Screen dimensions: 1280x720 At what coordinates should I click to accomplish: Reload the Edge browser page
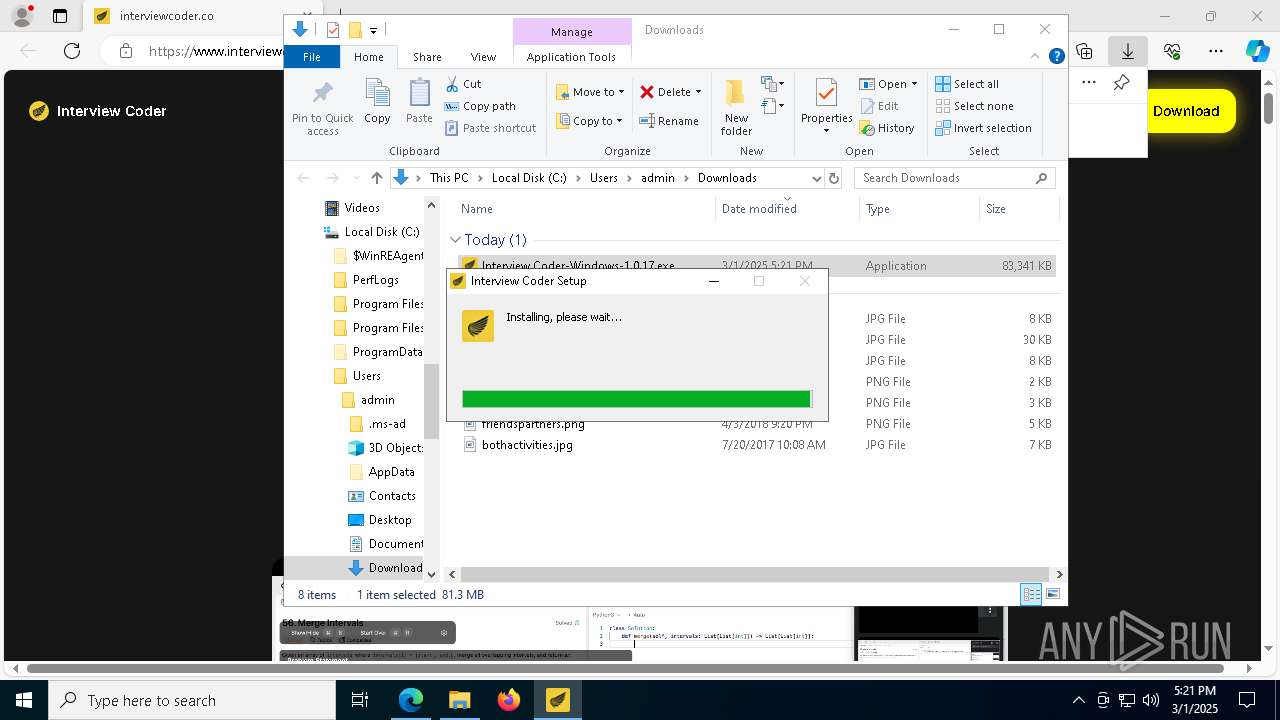[x=72, y=51]
